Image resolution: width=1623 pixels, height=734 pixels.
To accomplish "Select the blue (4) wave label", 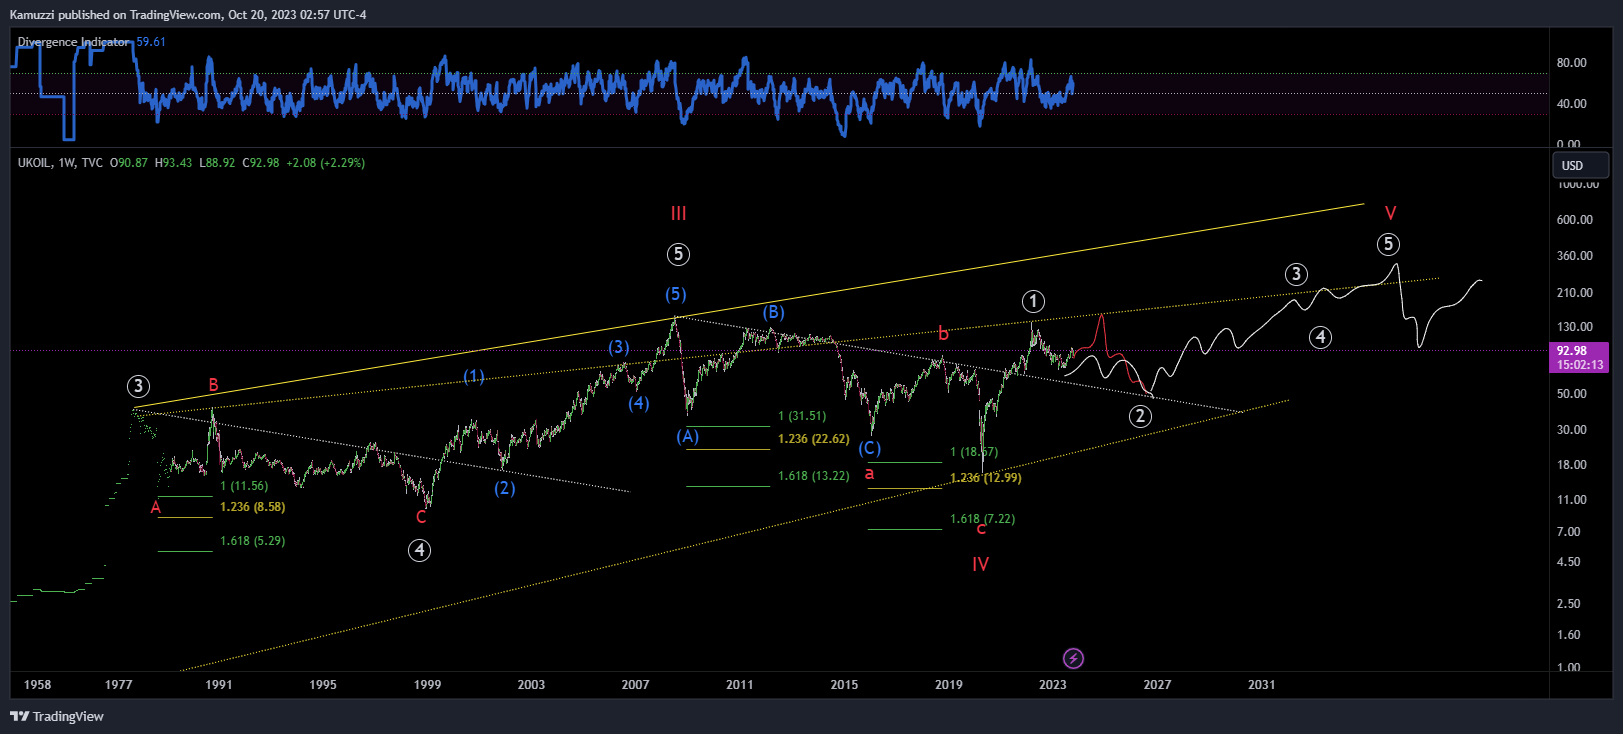I will tap(639, 403).
